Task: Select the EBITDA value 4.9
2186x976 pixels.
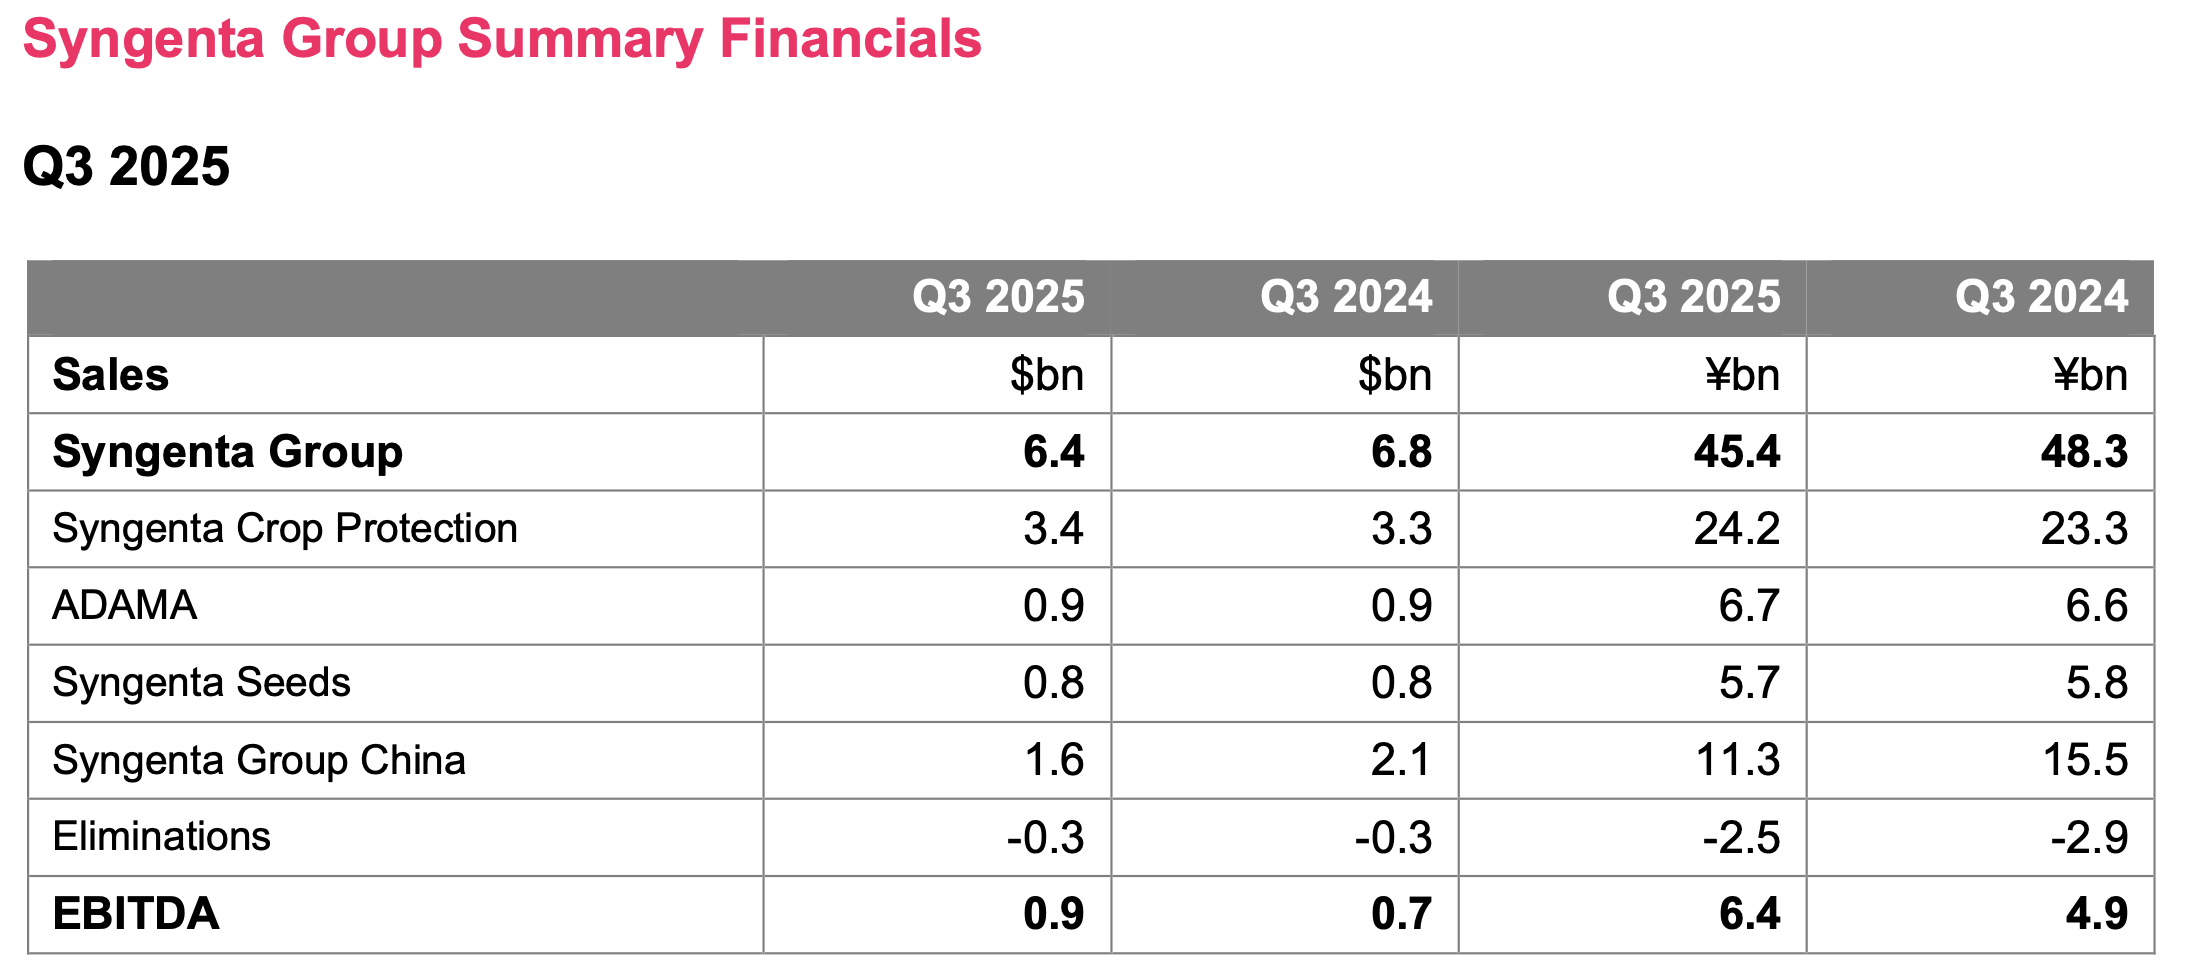Action: point(2096,914)
